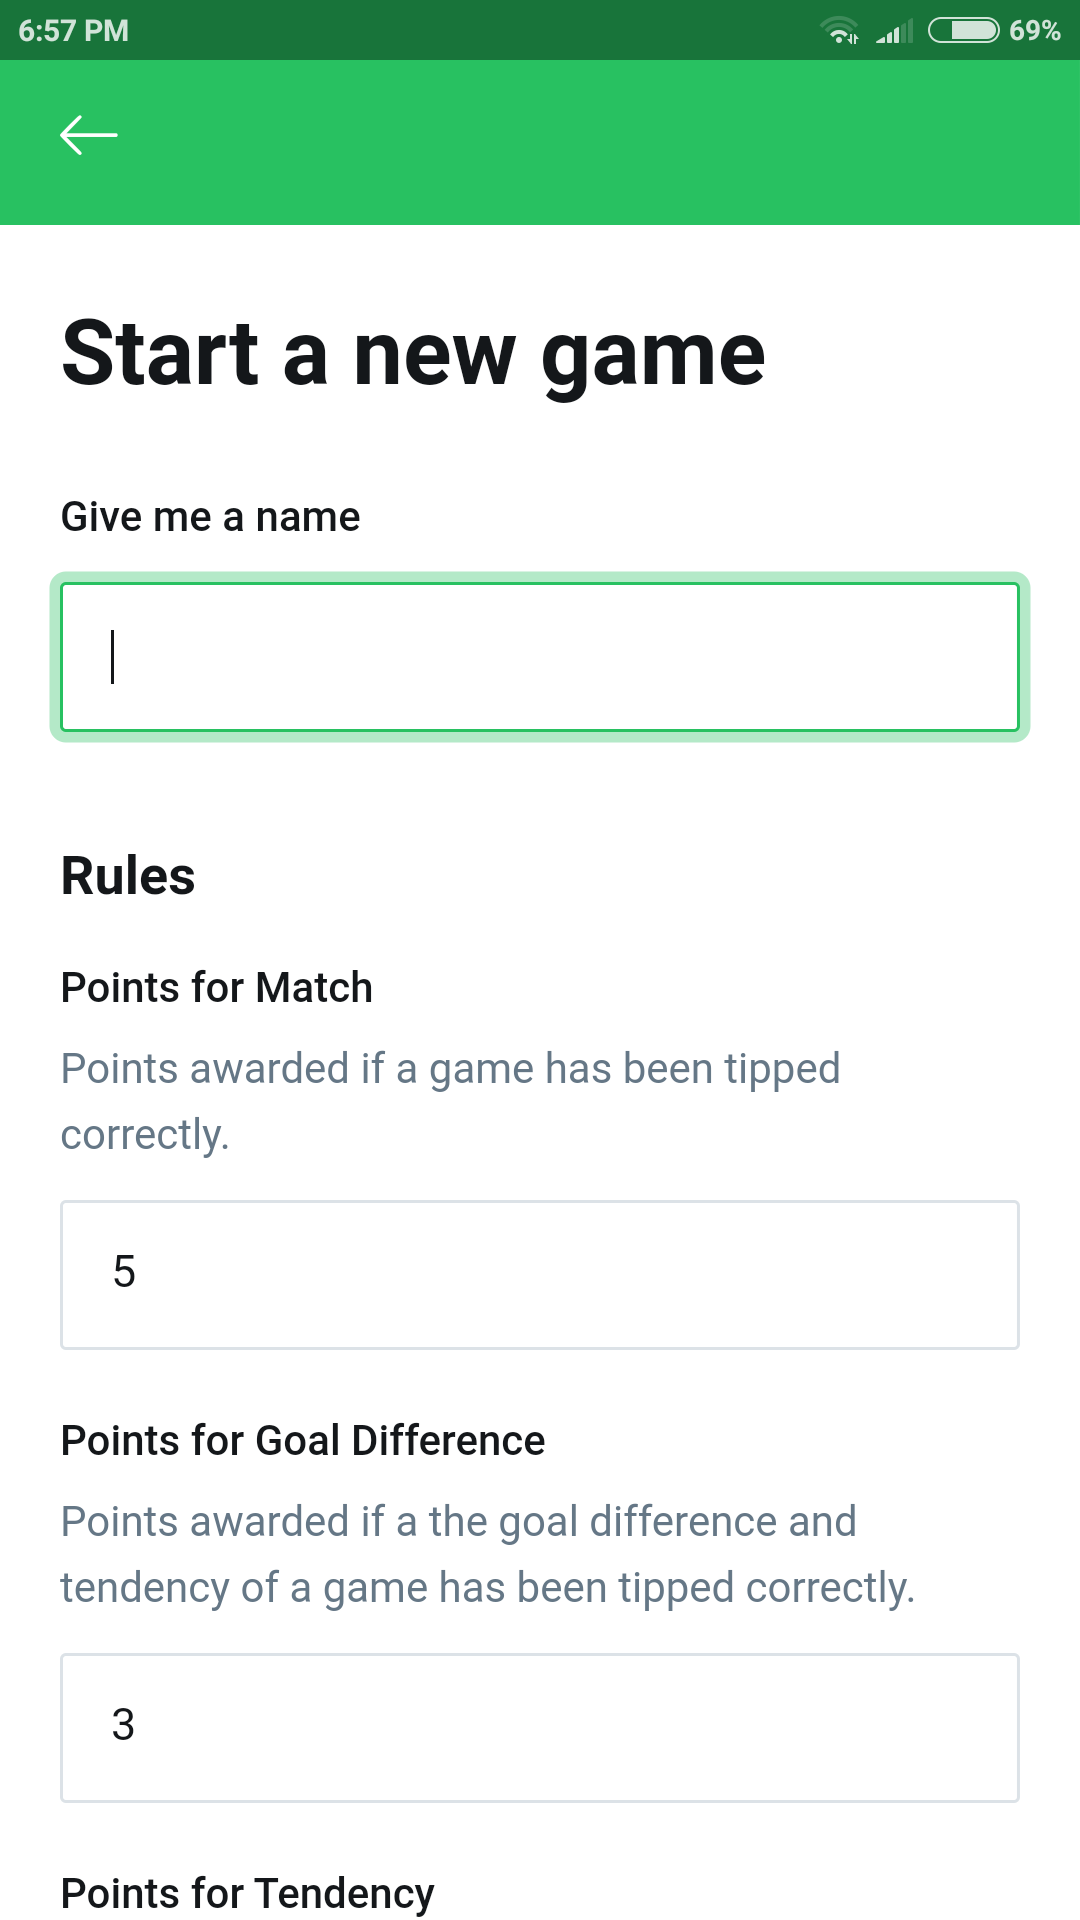Image resolution: width=1080 pixels, height=1920 pixels.
Task: Tap the 'Points for Match' label
Action: pyautogui.click(x=216, y=987)
